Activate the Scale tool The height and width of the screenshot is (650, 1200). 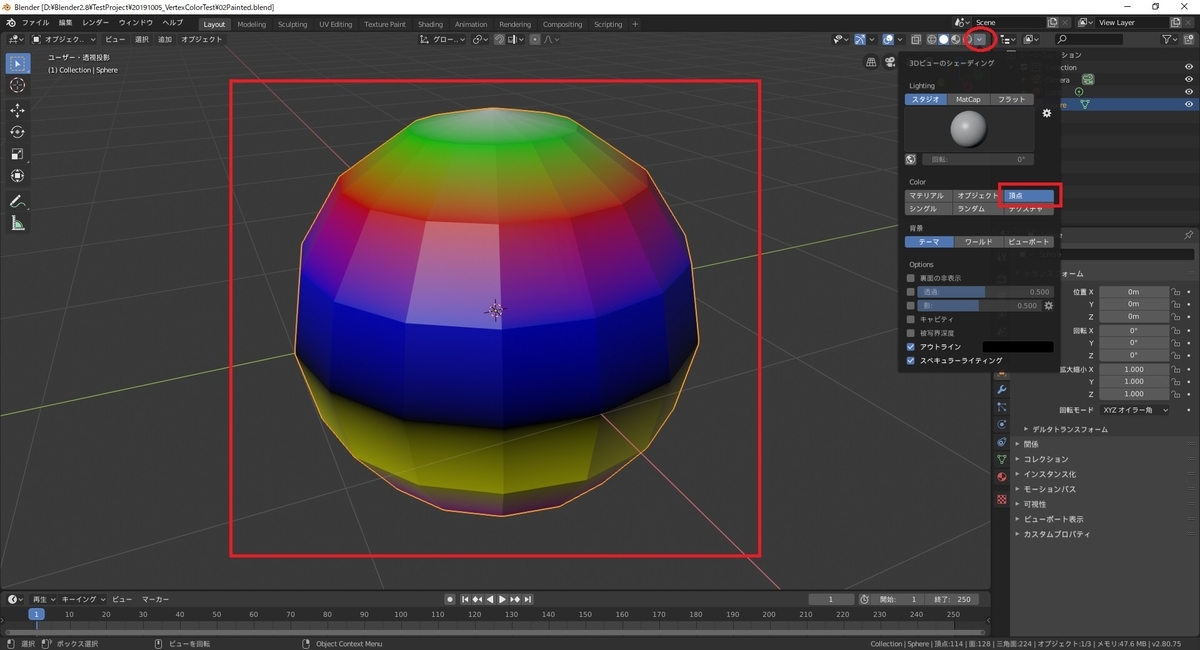coord(17,154)
